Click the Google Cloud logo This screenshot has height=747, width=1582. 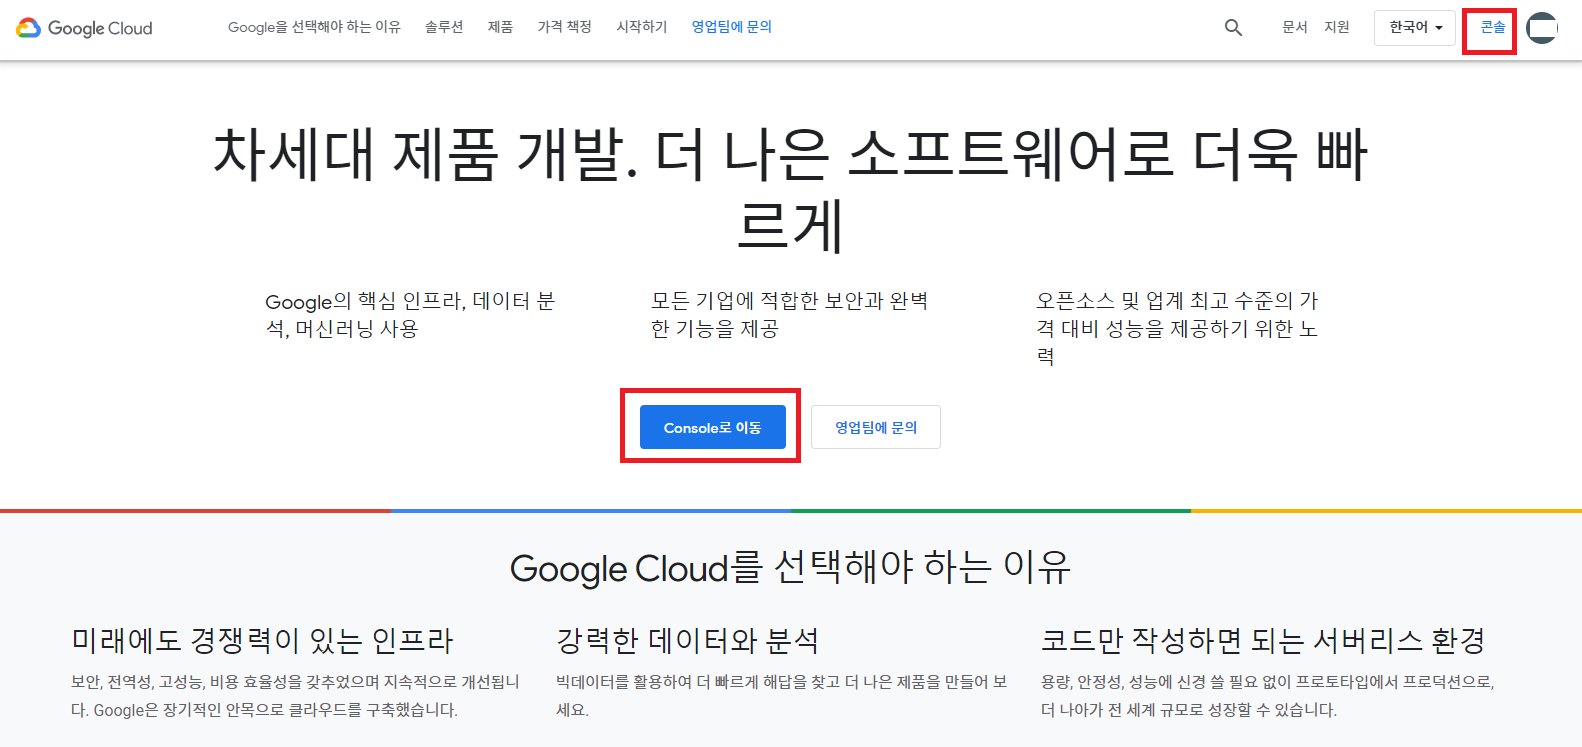click(x=84, y=28)
